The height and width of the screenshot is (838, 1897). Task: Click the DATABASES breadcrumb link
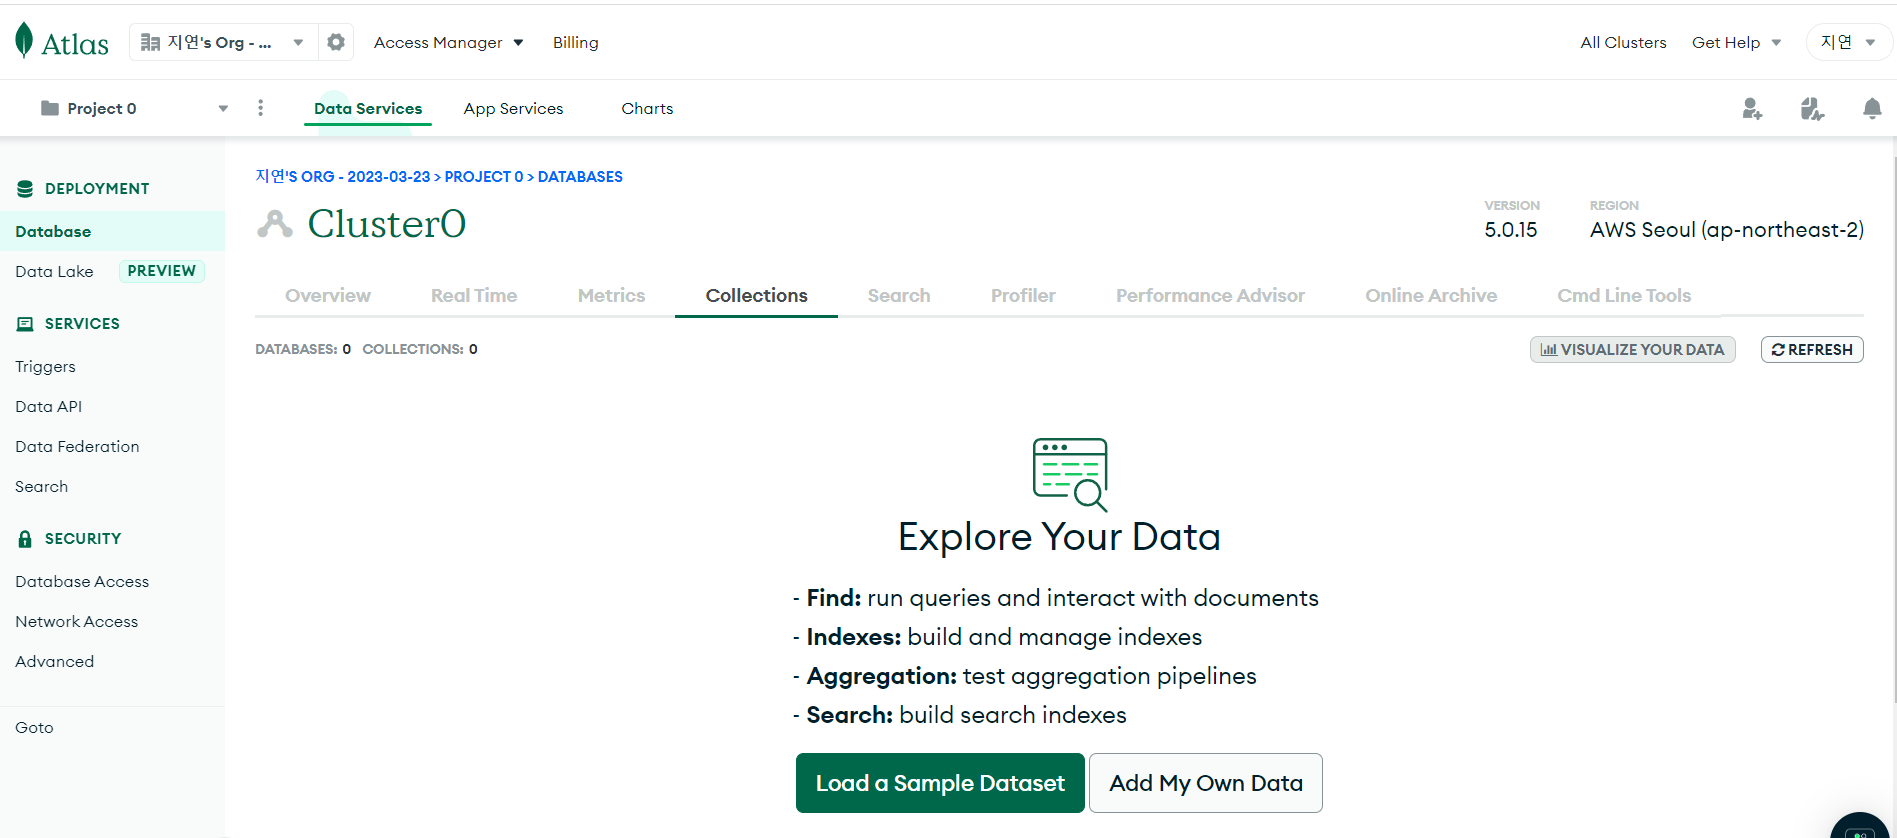point(580,176)
